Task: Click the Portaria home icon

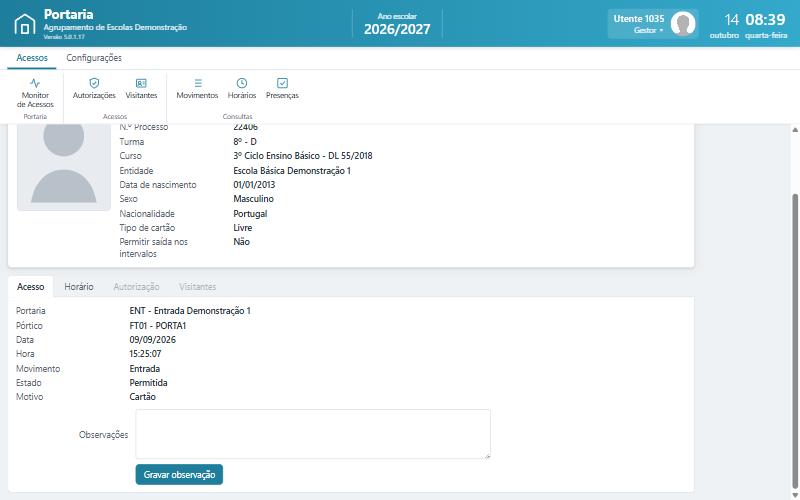Action: tap(24, 23)
